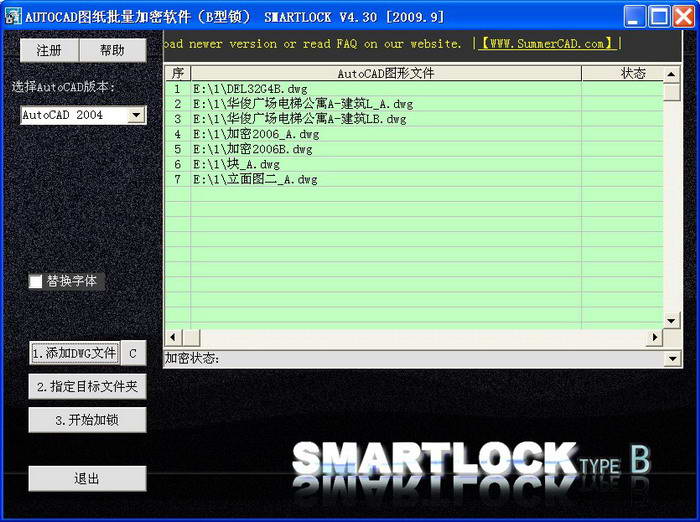Open the 帮助 help button
Image resolution: width=700 pixels, height=522 pixels.
point(112,50)
